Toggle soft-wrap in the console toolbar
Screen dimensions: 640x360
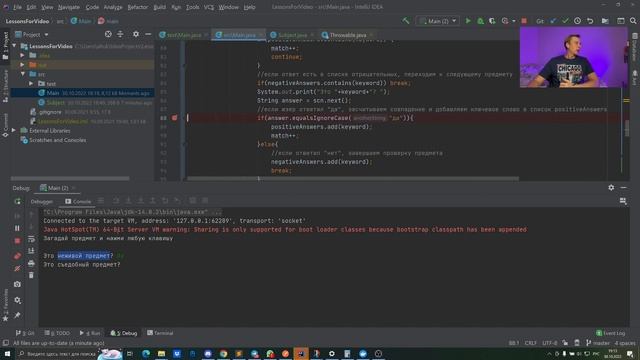31,239
